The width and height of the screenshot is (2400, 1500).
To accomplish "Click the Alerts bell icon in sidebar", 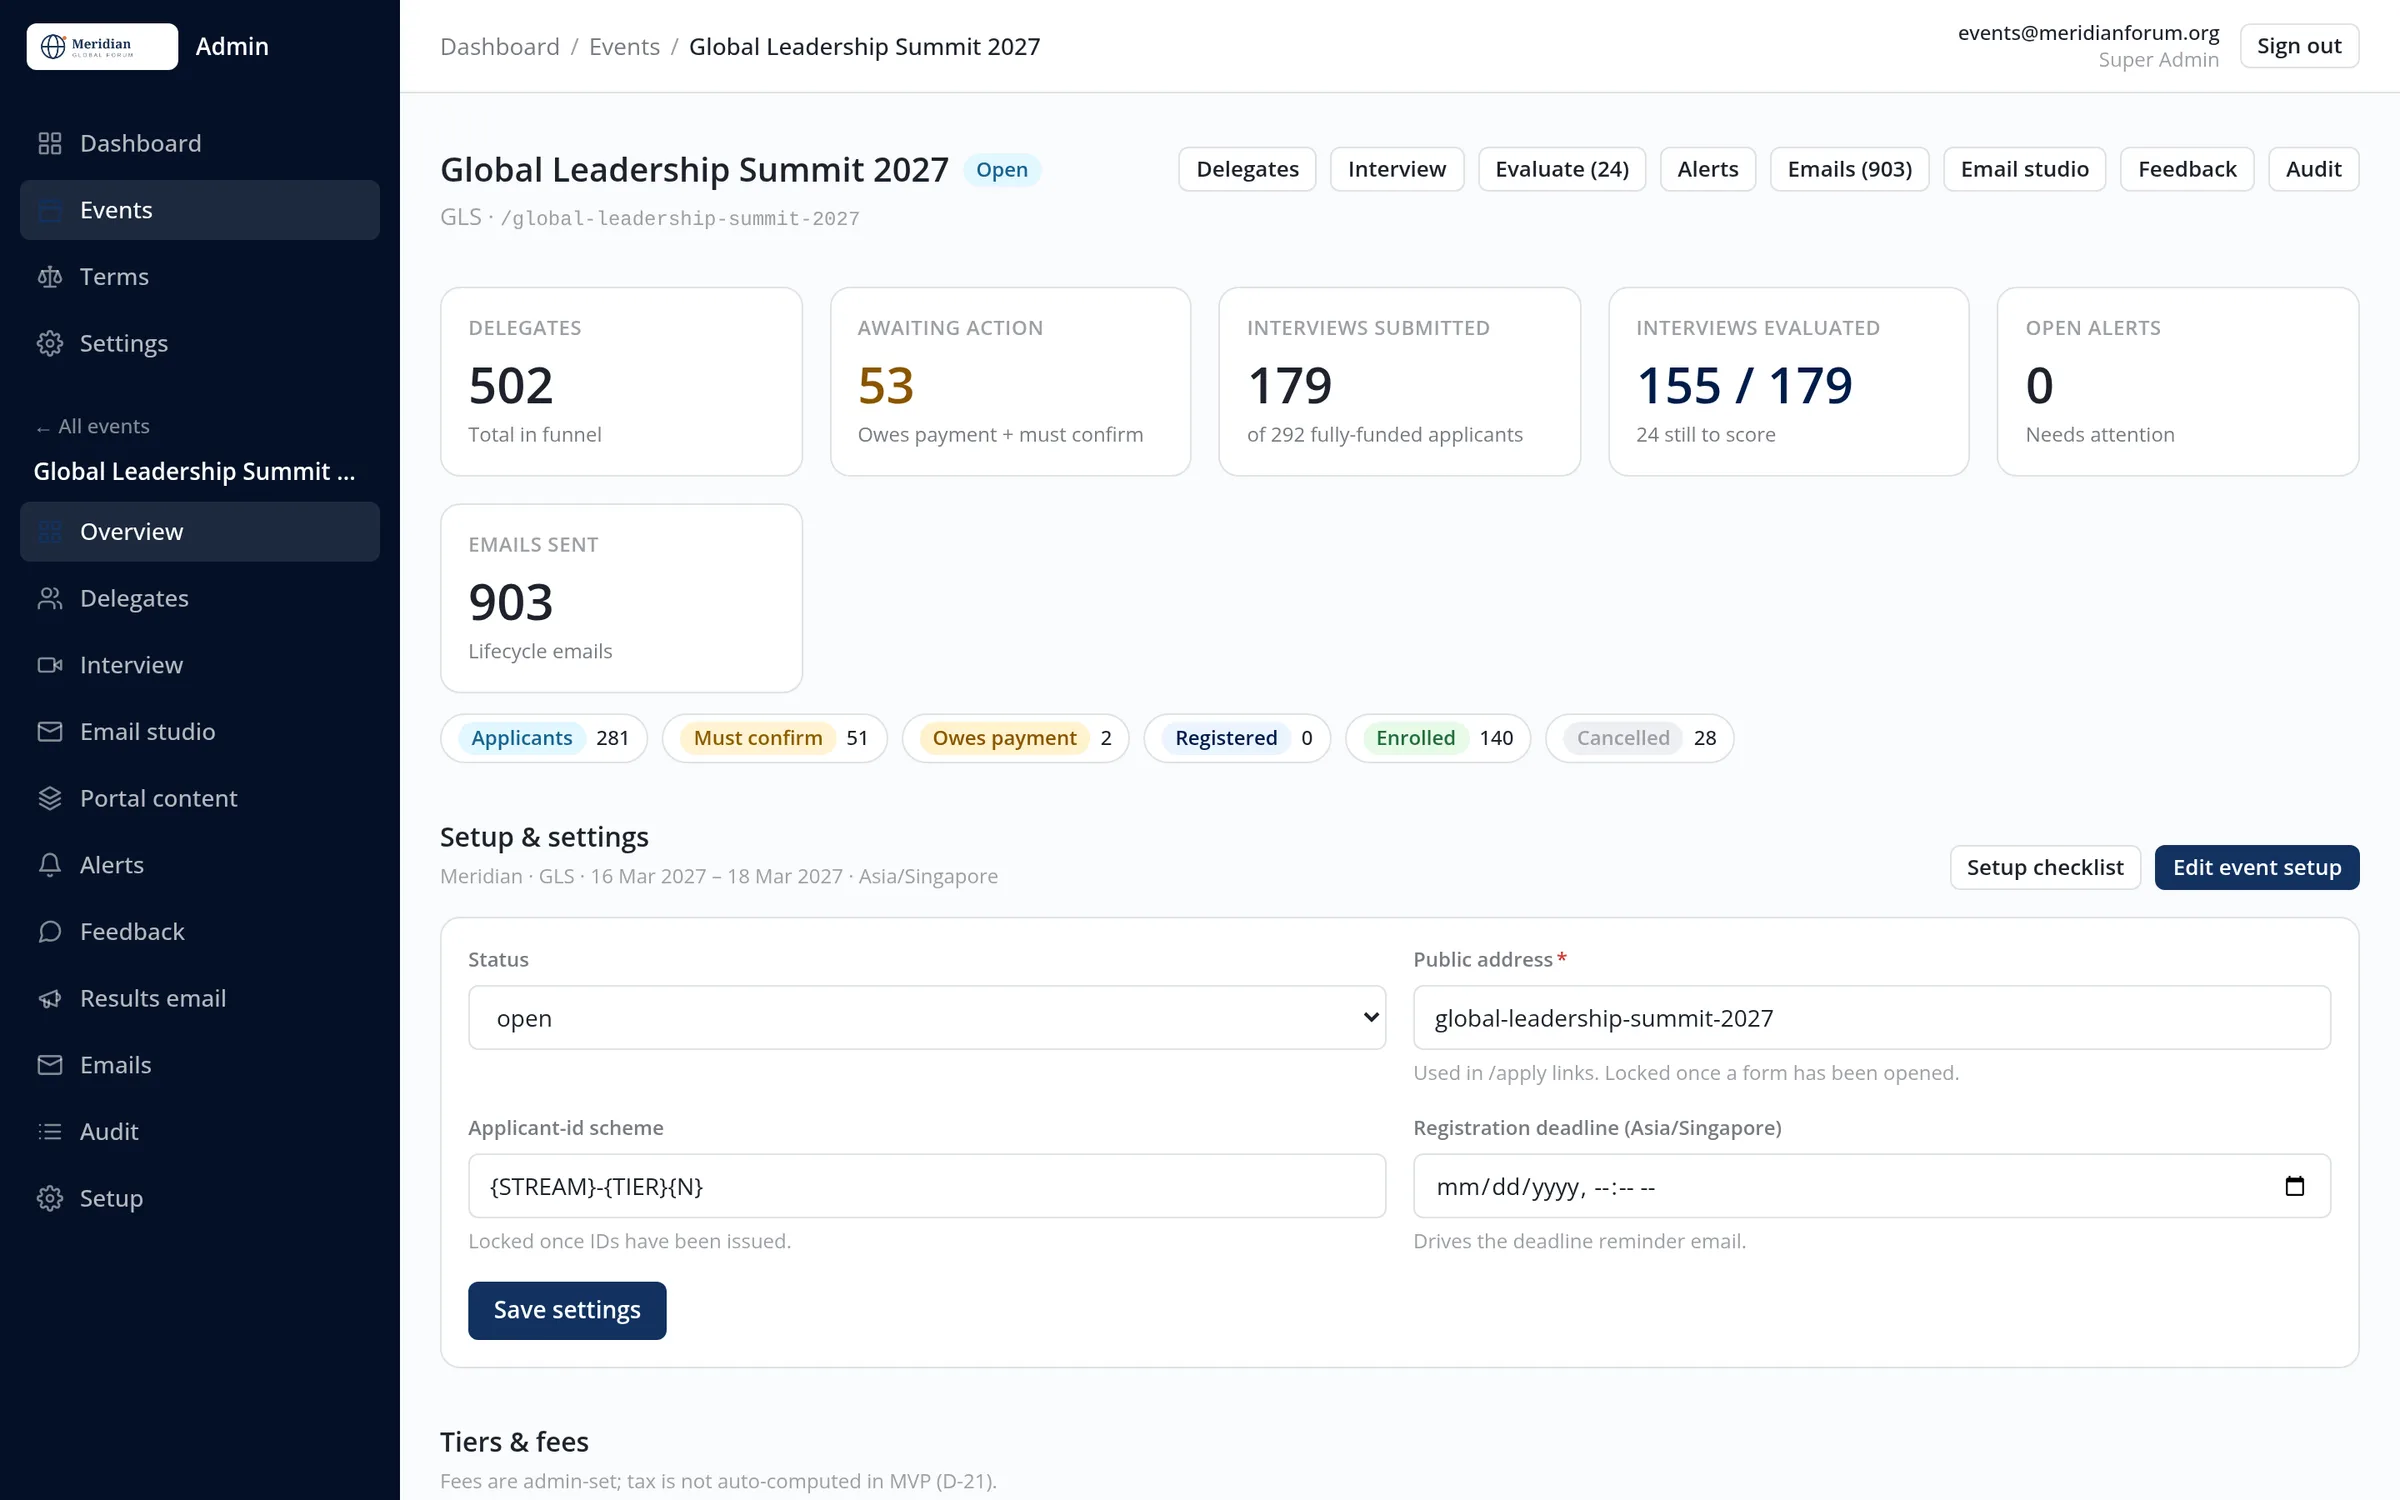I will (50, 865).
